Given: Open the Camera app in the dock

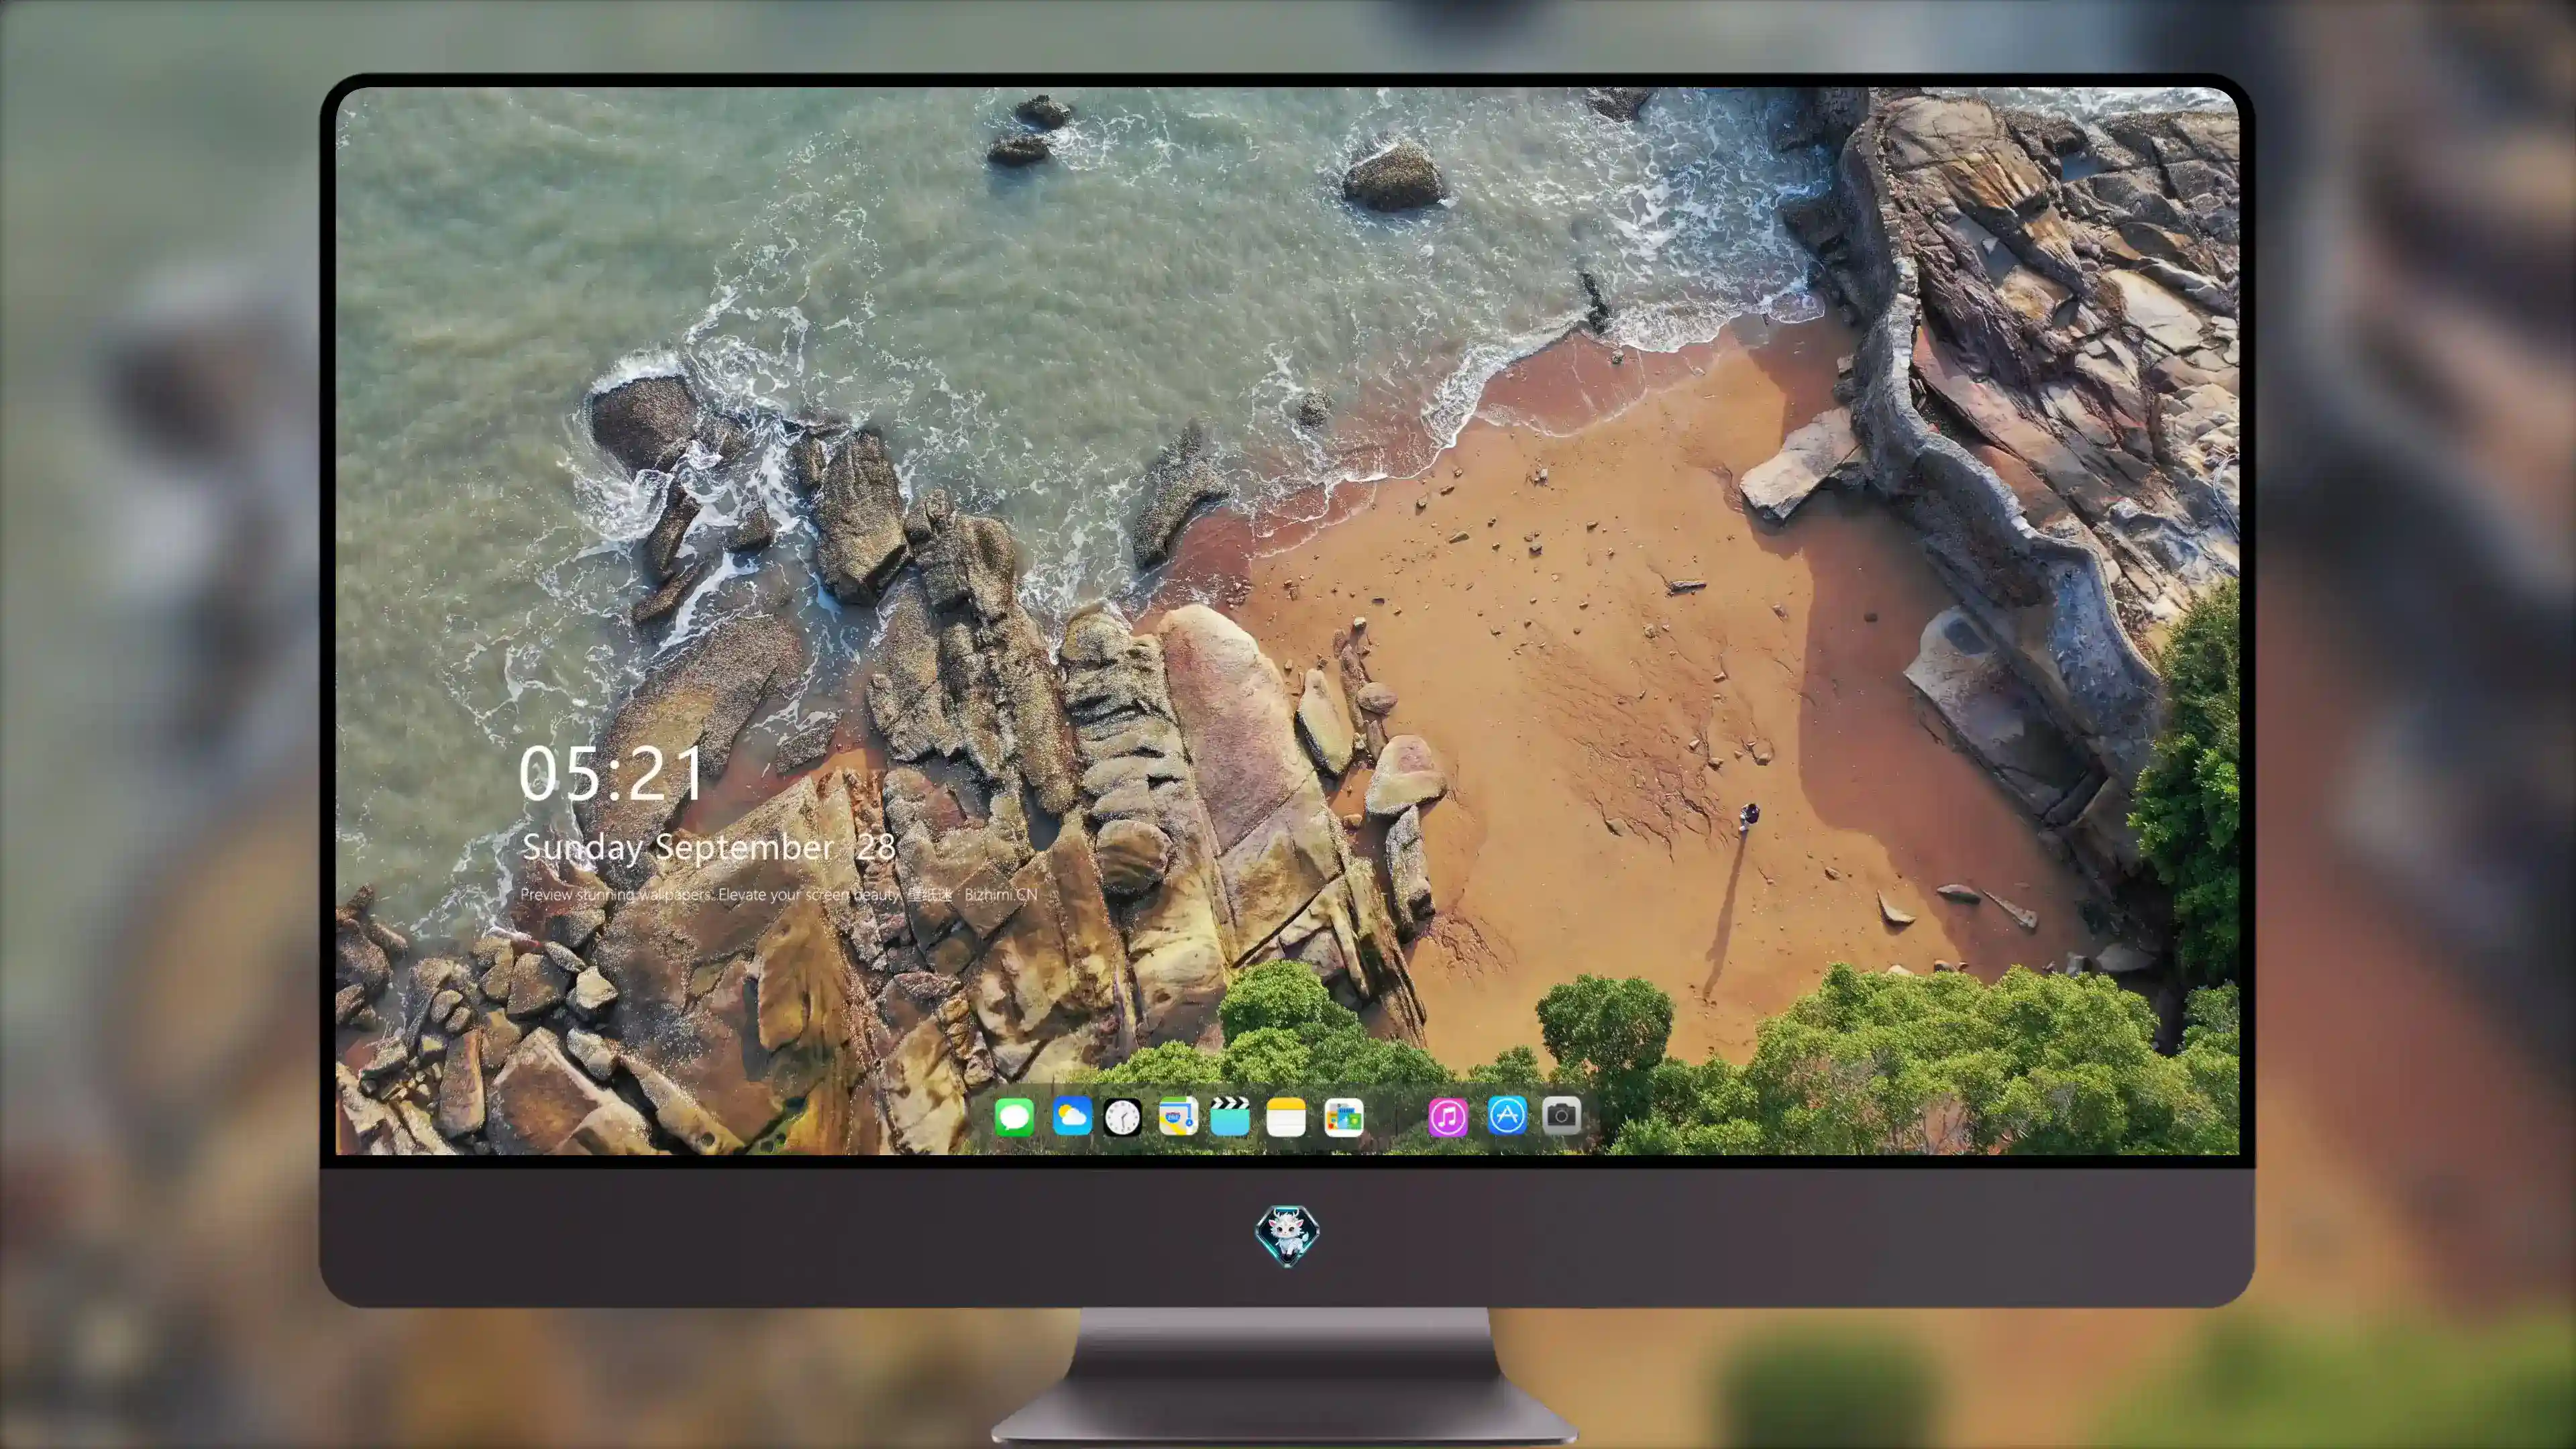Looking at the screenshot, I should [x=1561, y=1115].
